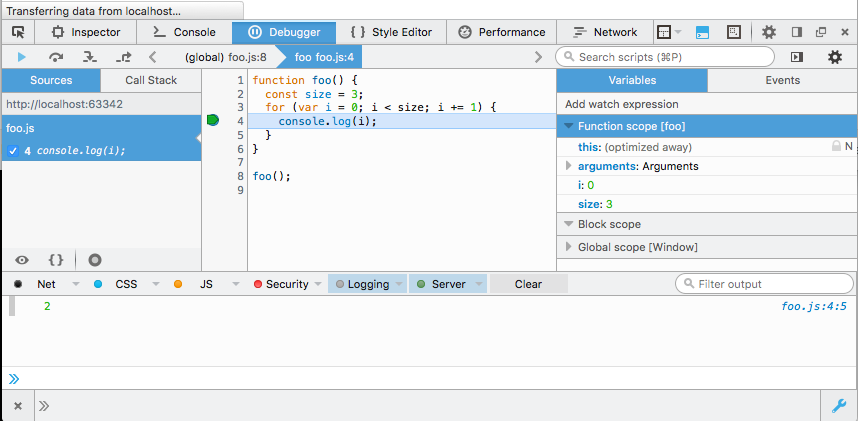Uncheck the console.log(i) breakpoint checkbox

[x=13, y=151]
